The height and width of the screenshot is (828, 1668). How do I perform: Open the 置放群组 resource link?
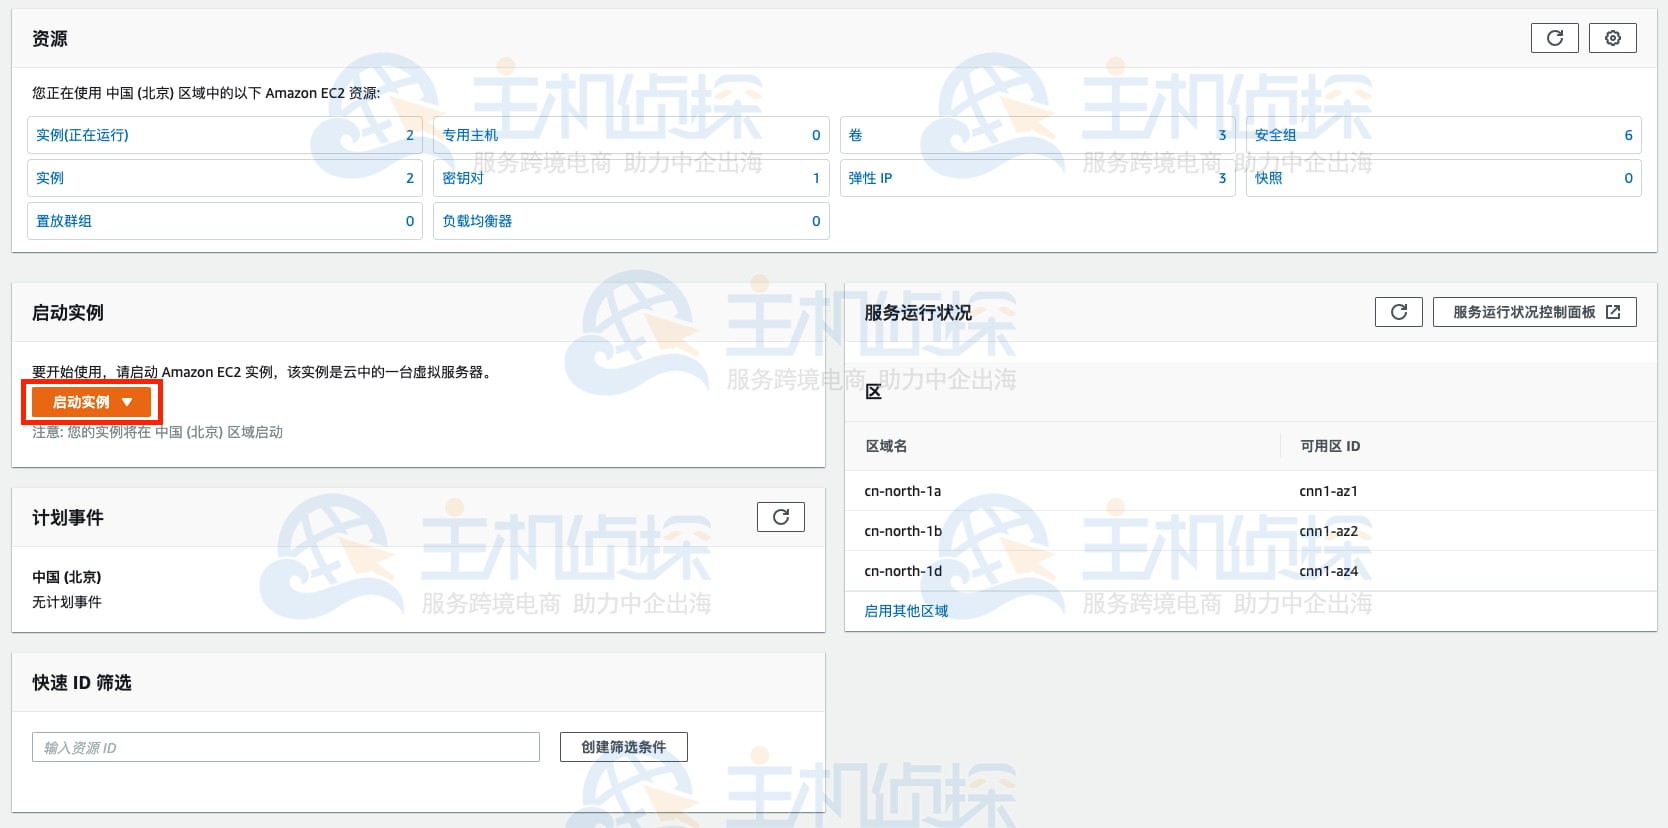click(64, 221)
